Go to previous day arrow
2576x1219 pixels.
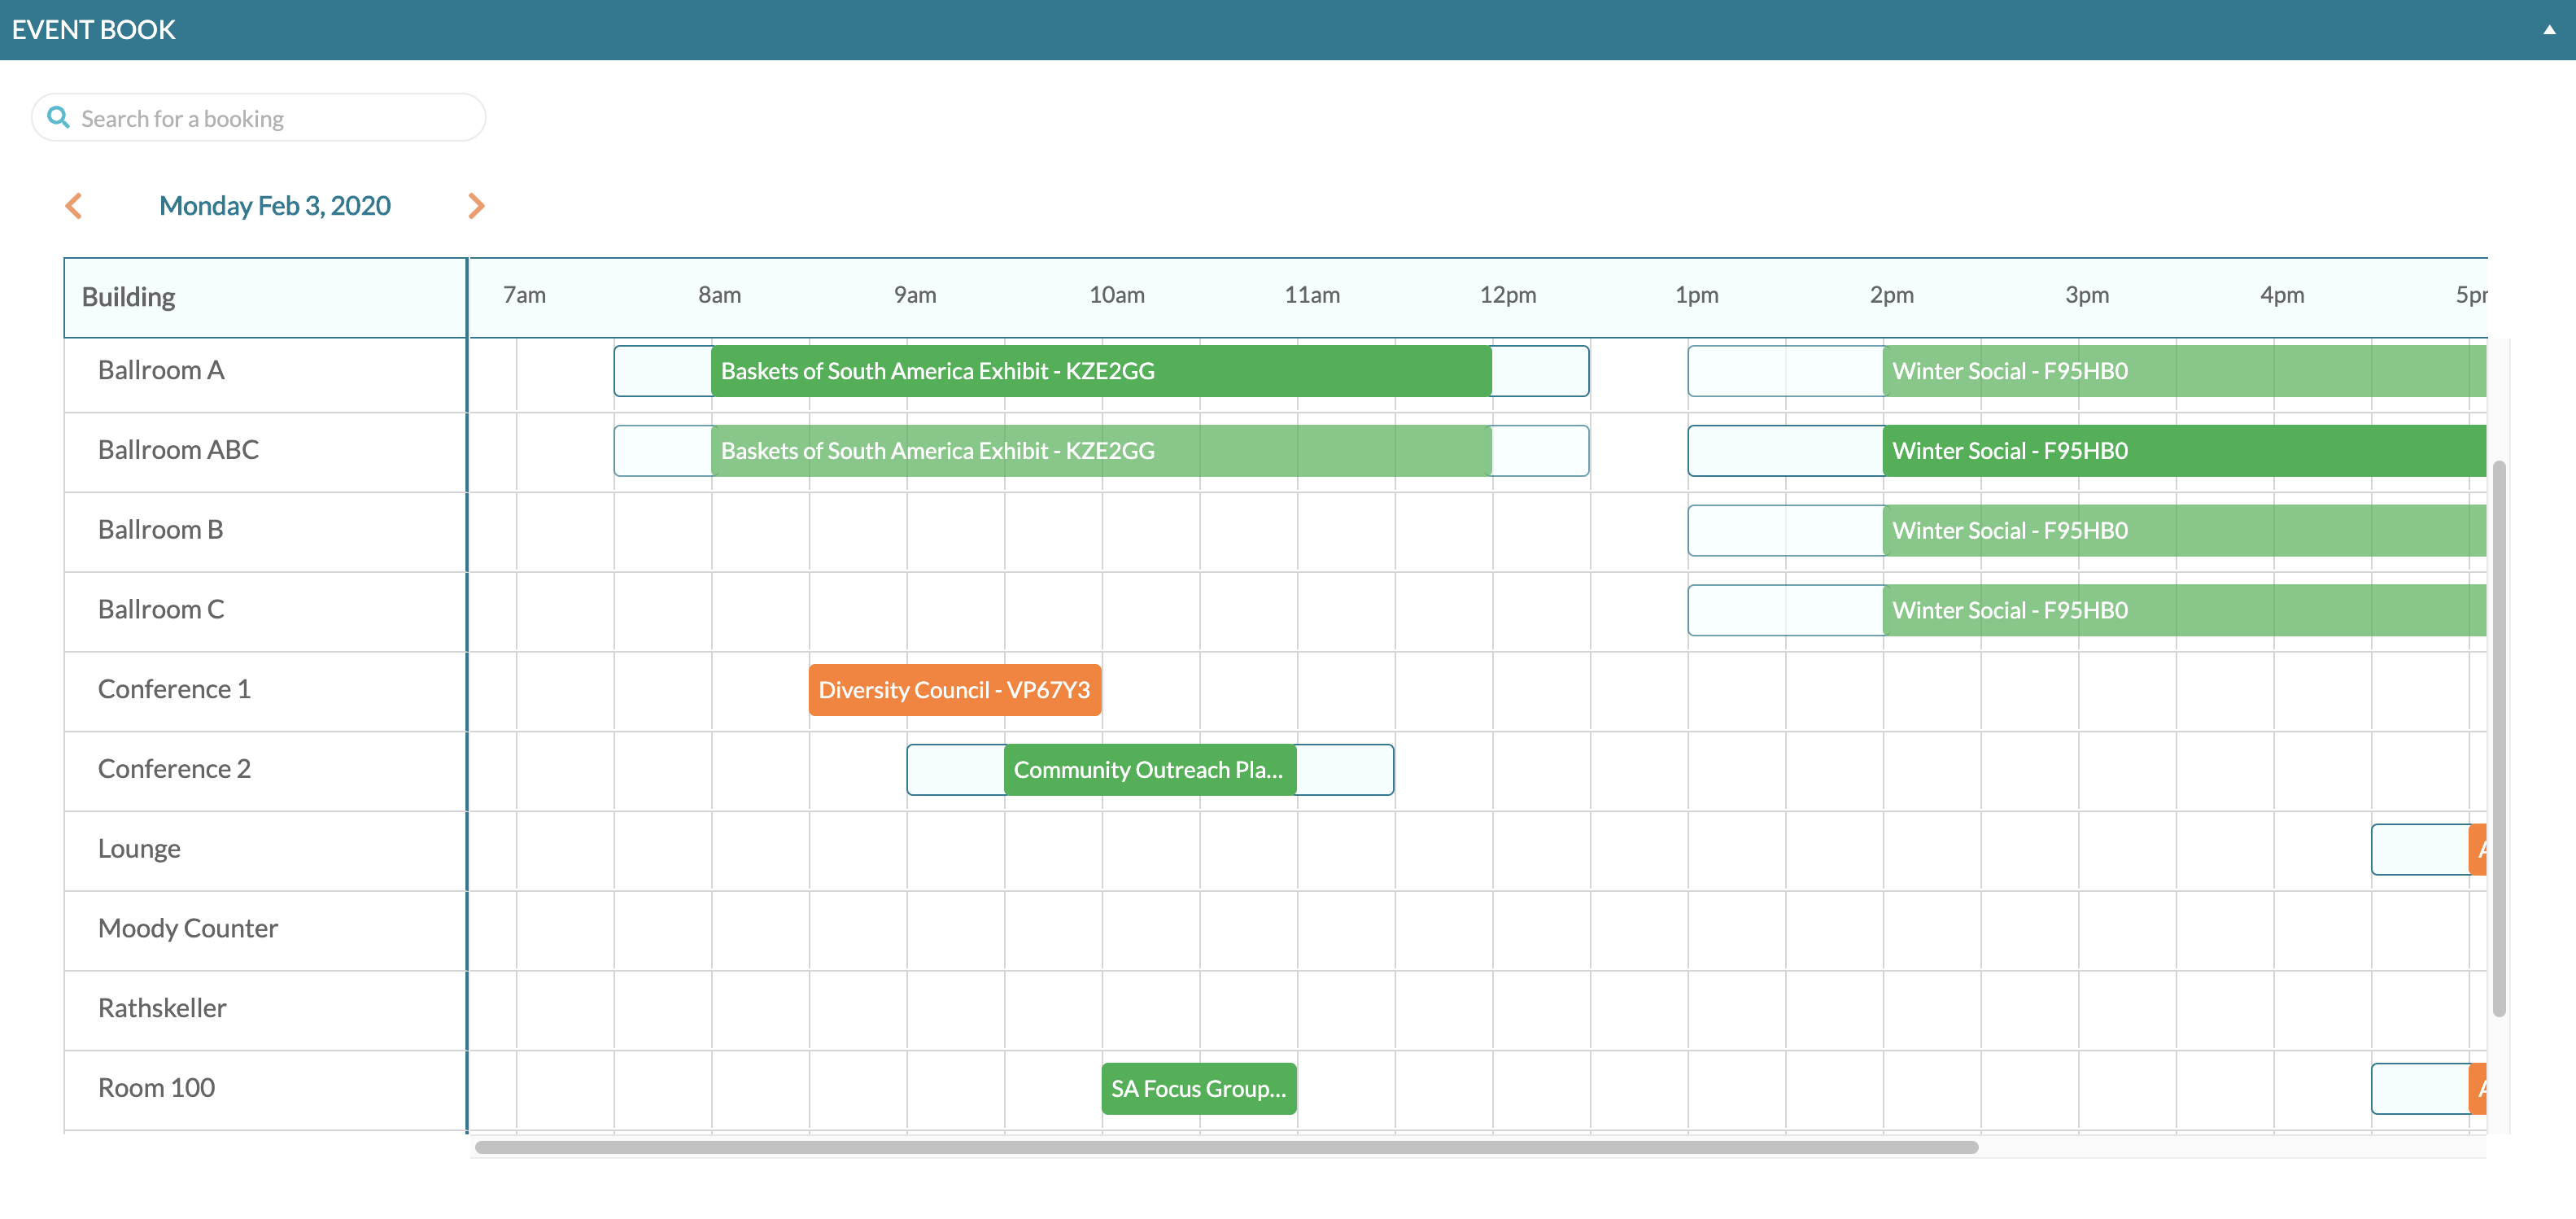[x=74, y=206]
